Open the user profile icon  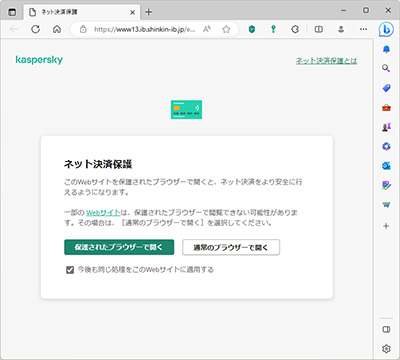[341, 29]
